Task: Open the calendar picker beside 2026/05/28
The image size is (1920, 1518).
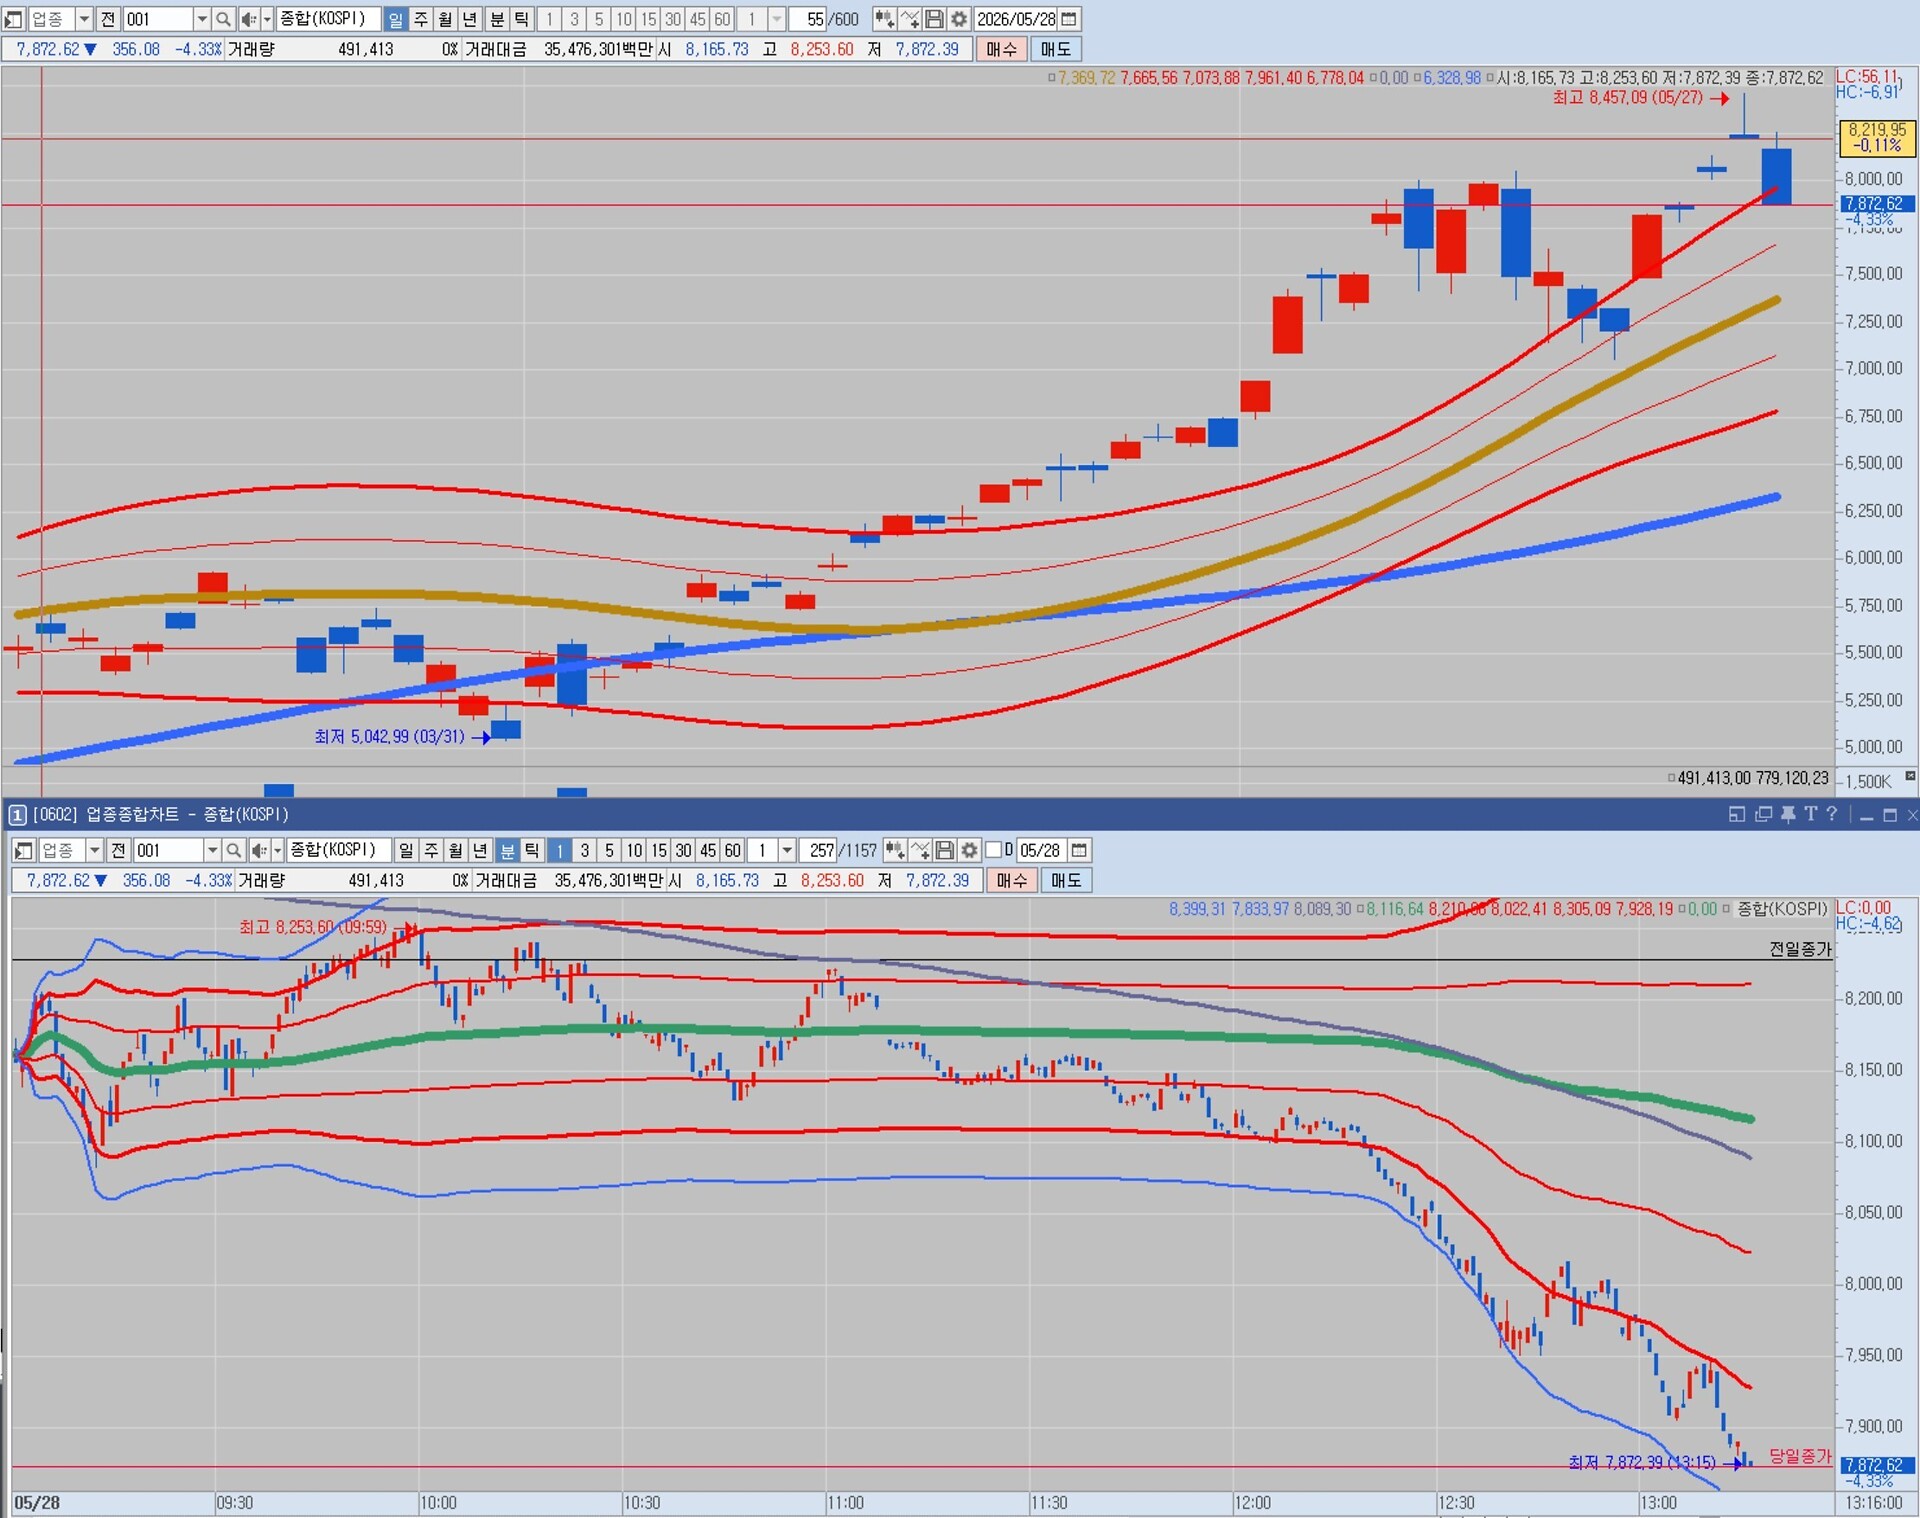Action: pos(1069,19)
